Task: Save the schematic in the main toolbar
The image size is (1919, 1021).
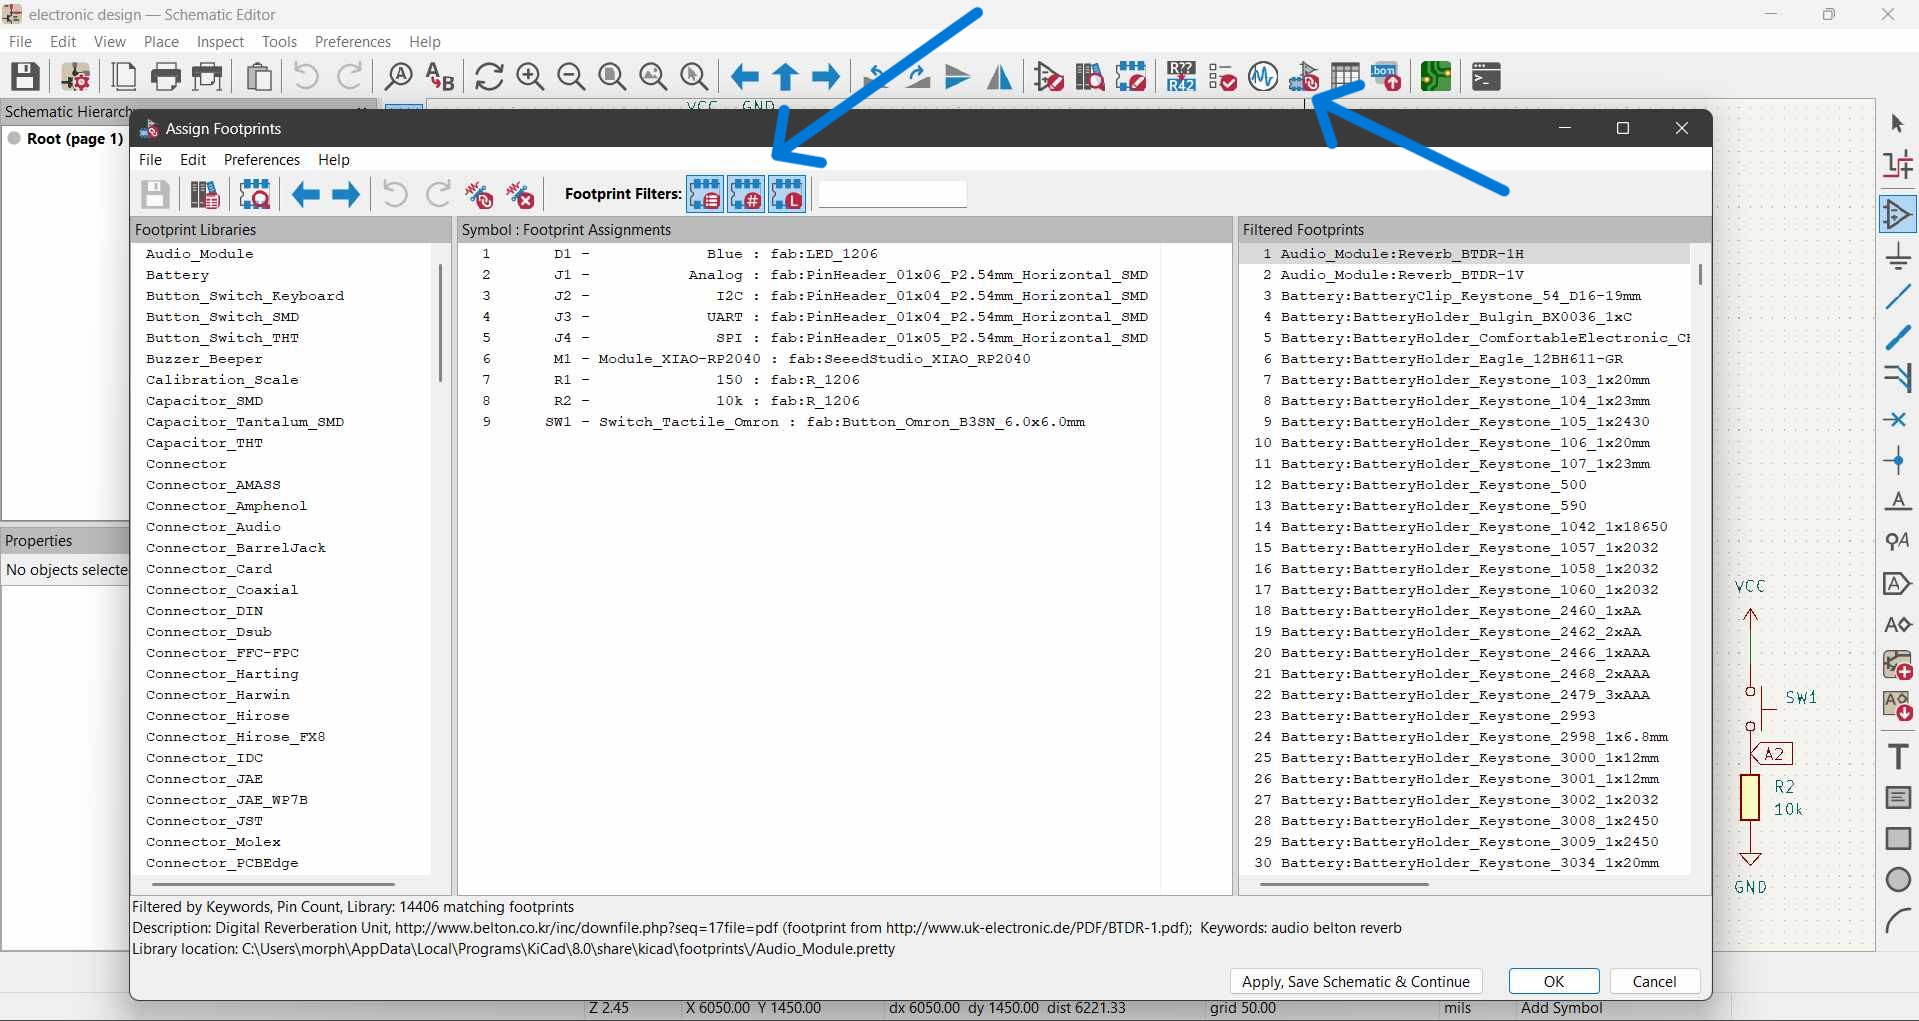Action: (25, 76)
